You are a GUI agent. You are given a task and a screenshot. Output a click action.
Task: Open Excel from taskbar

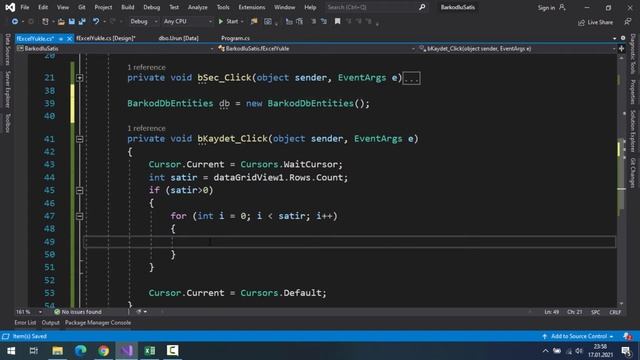click(150, 351)
